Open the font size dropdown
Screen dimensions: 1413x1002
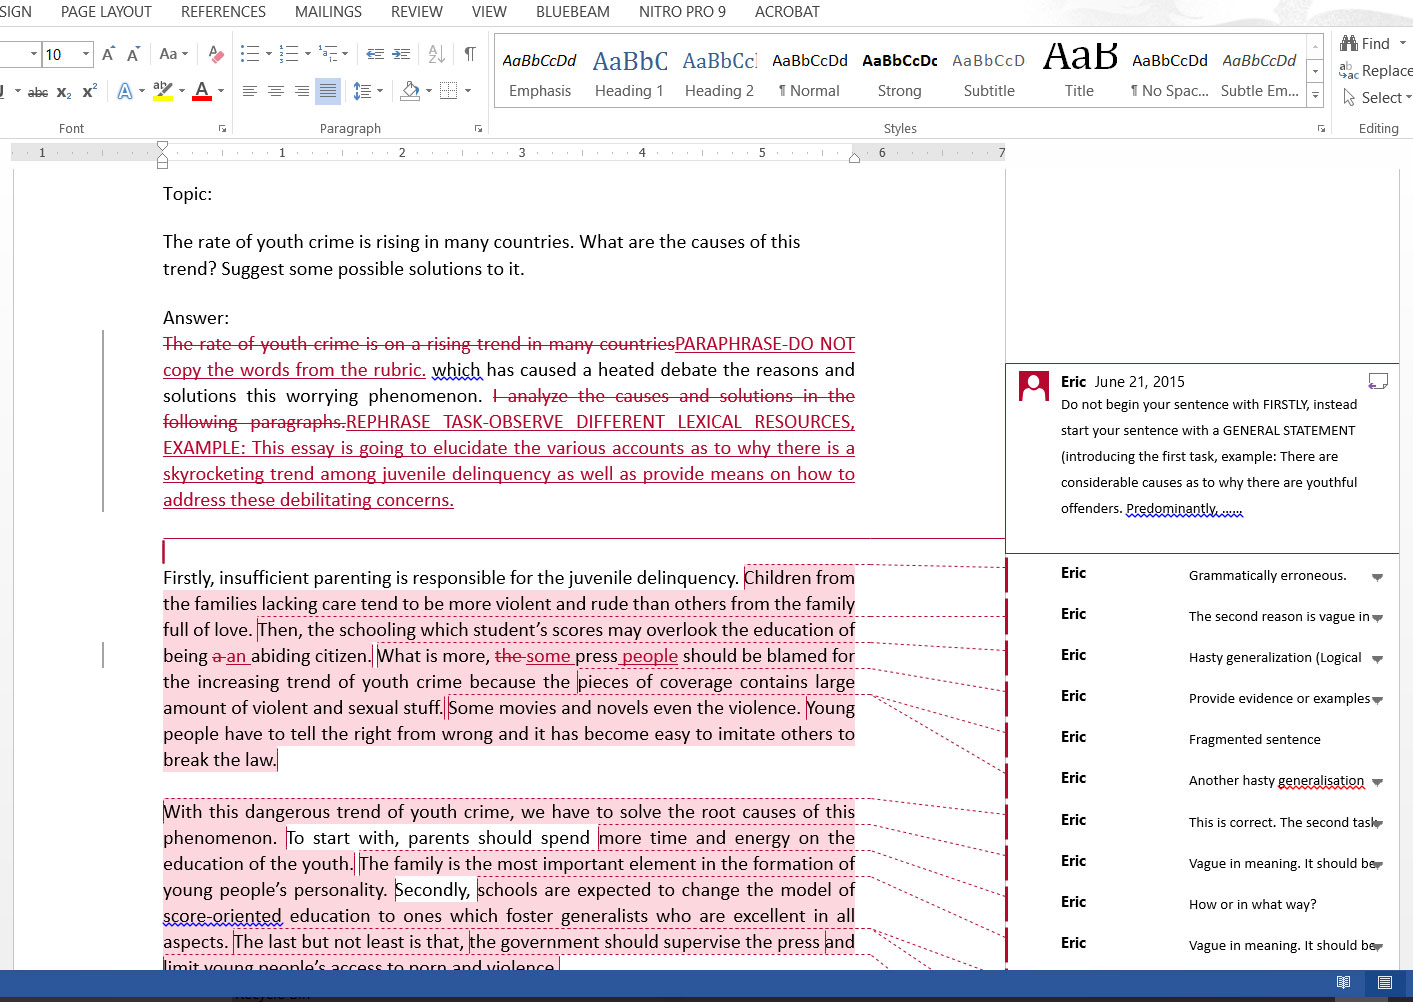click(86, 54)
